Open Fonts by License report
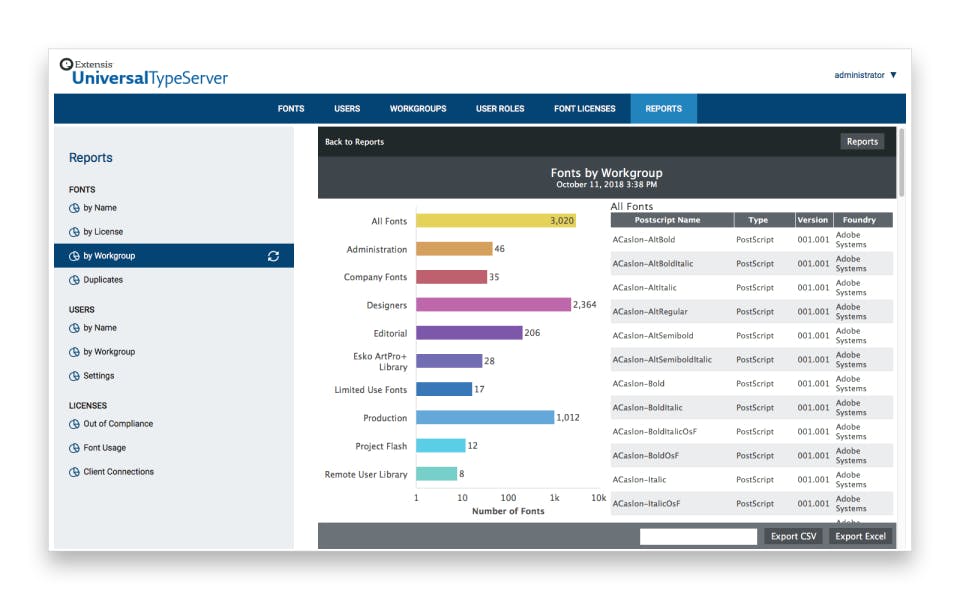Screen dimensions: 960x600 pyautogui.click(x=103, y=232)
